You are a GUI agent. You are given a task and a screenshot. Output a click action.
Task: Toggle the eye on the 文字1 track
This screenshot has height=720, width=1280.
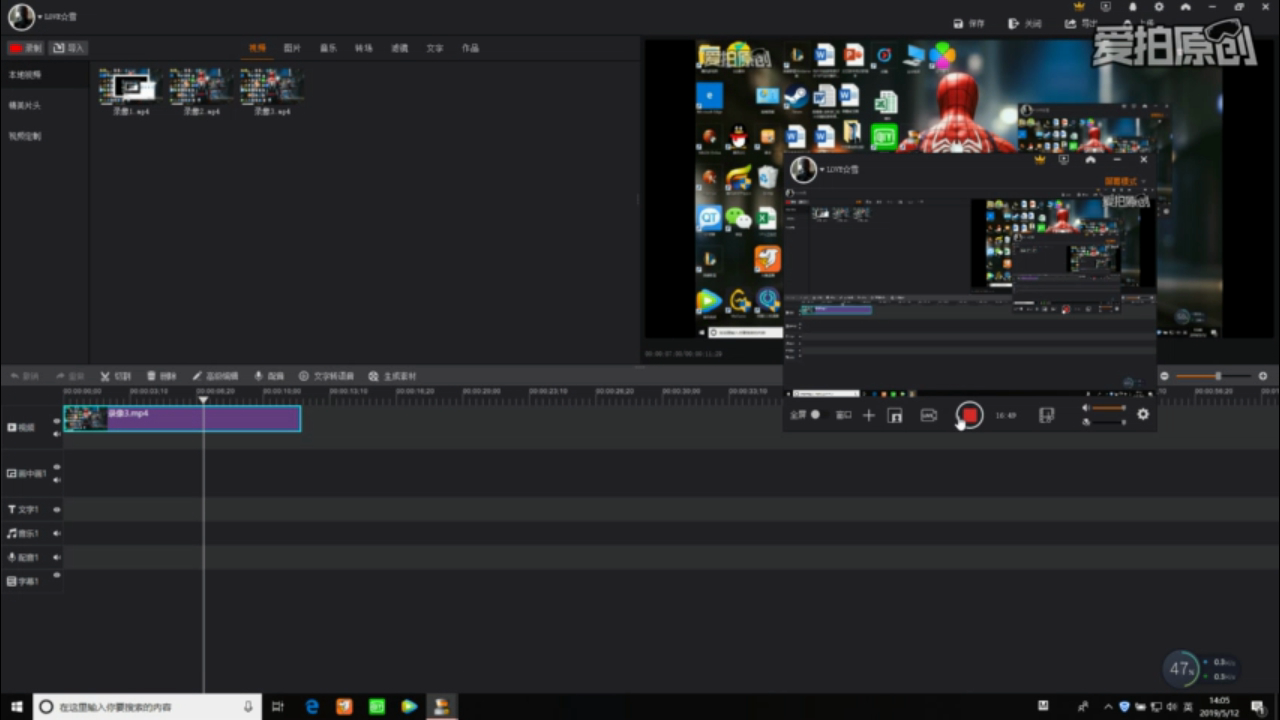coord(57,509)
